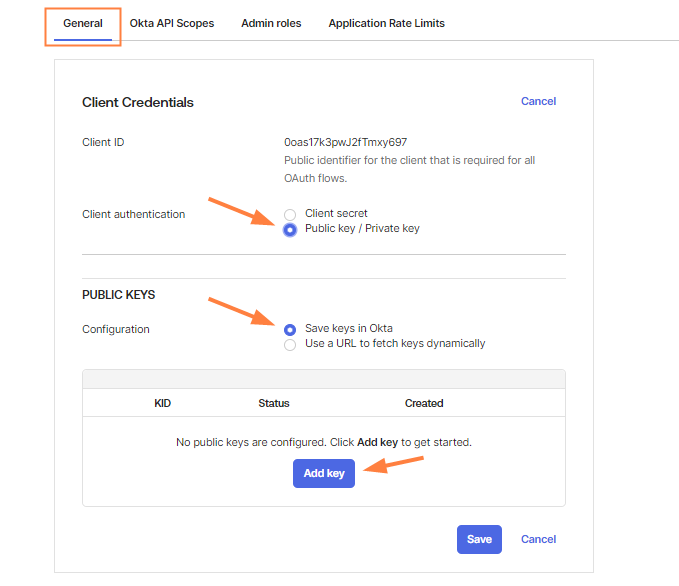The width and height of the screenshot is (679, 586).
Task: Click the Created column header
Action: [424, 403]
